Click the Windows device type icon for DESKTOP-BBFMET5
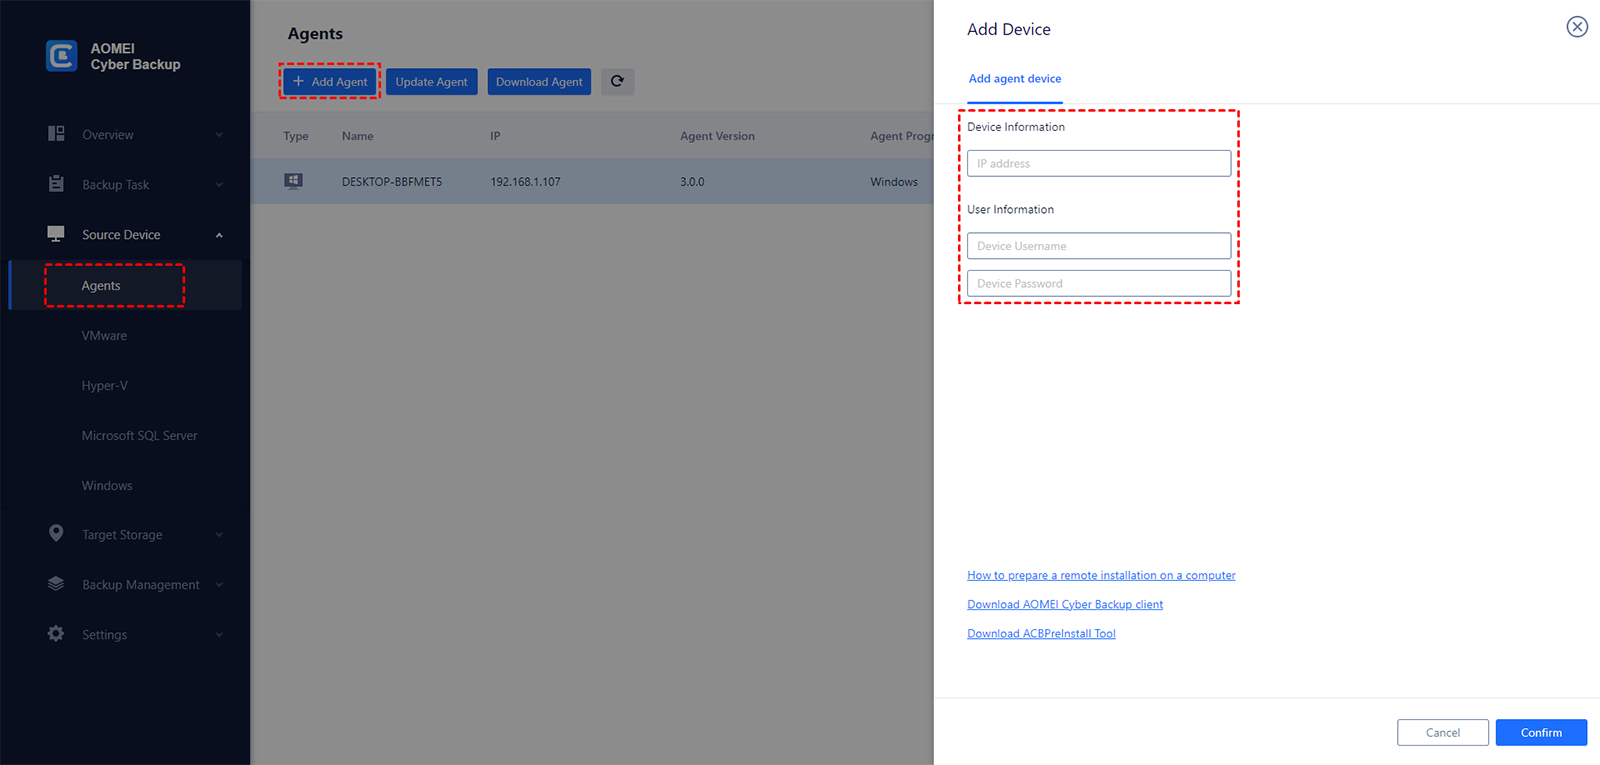 (x=293, y=181)
